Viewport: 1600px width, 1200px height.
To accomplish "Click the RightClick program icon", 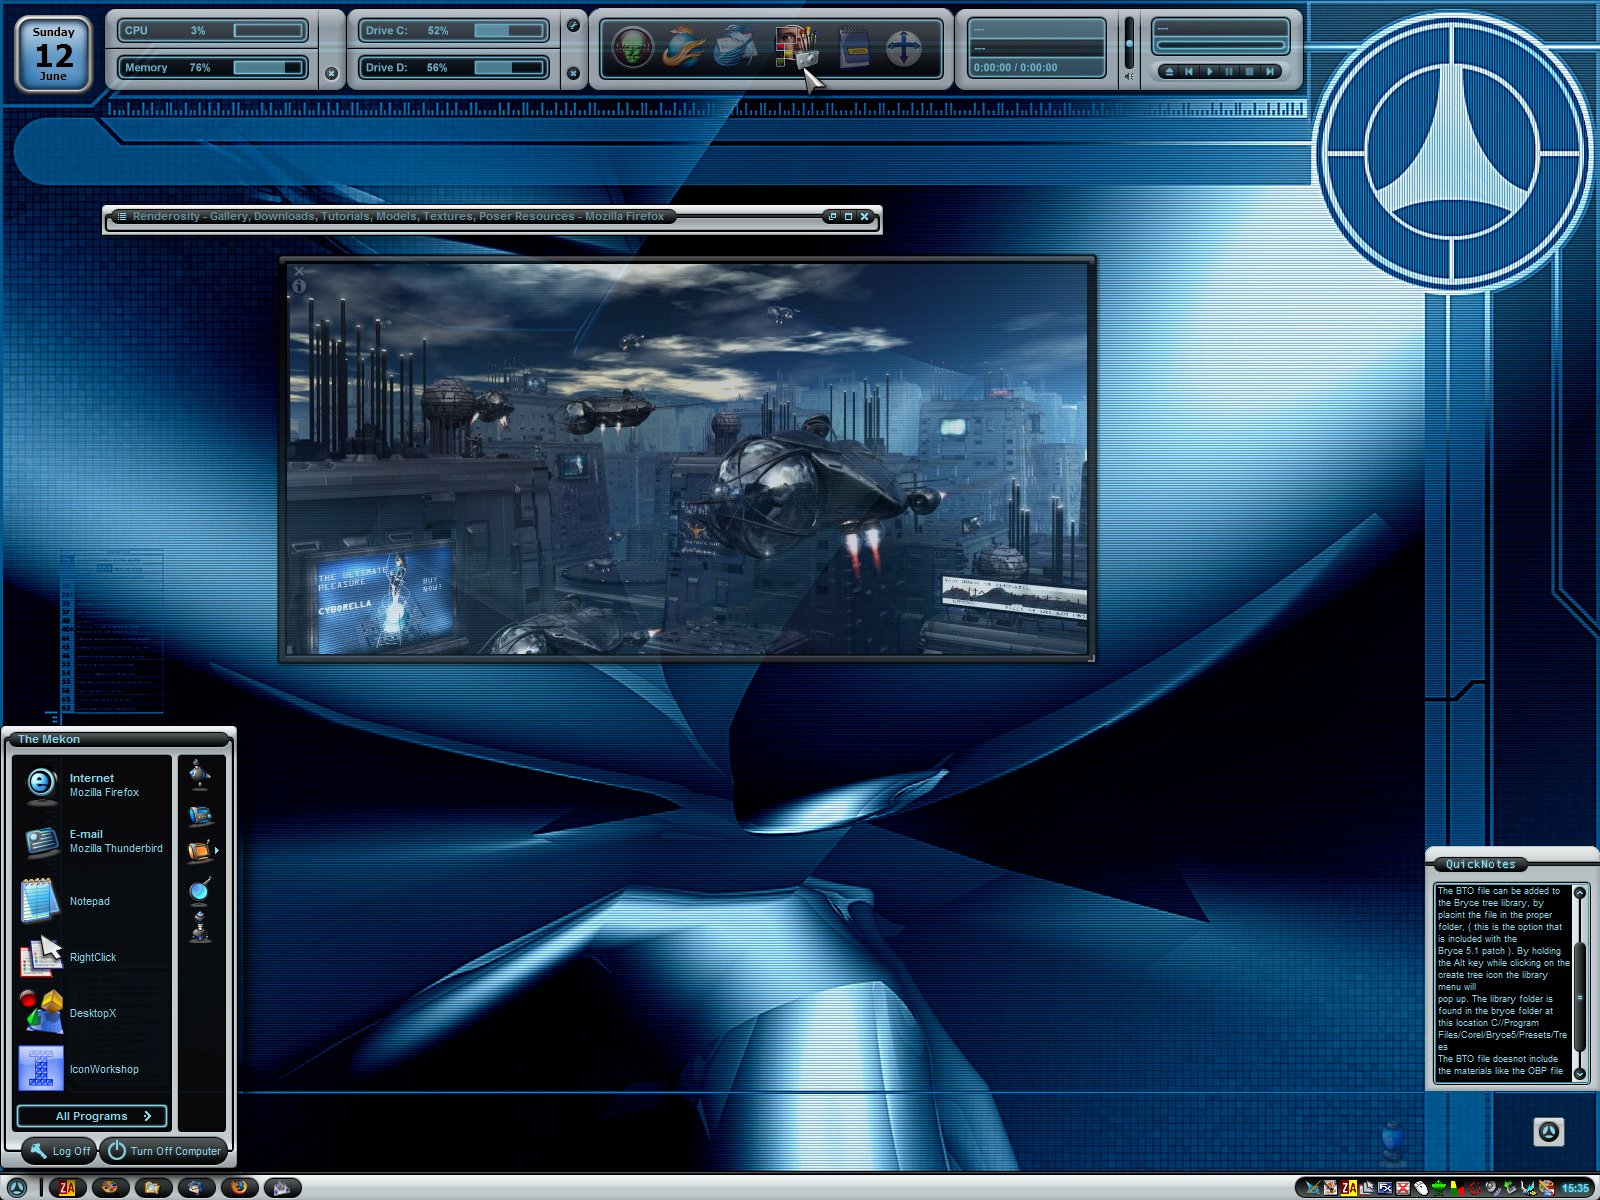I will pos(41,956).
